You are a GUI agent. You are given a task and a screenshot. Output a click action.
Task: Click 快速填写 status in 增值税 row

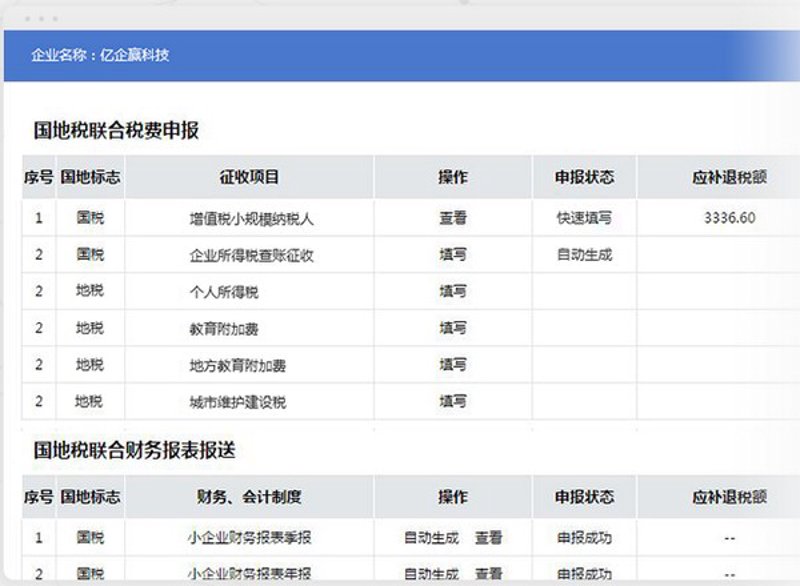[584, 218]
